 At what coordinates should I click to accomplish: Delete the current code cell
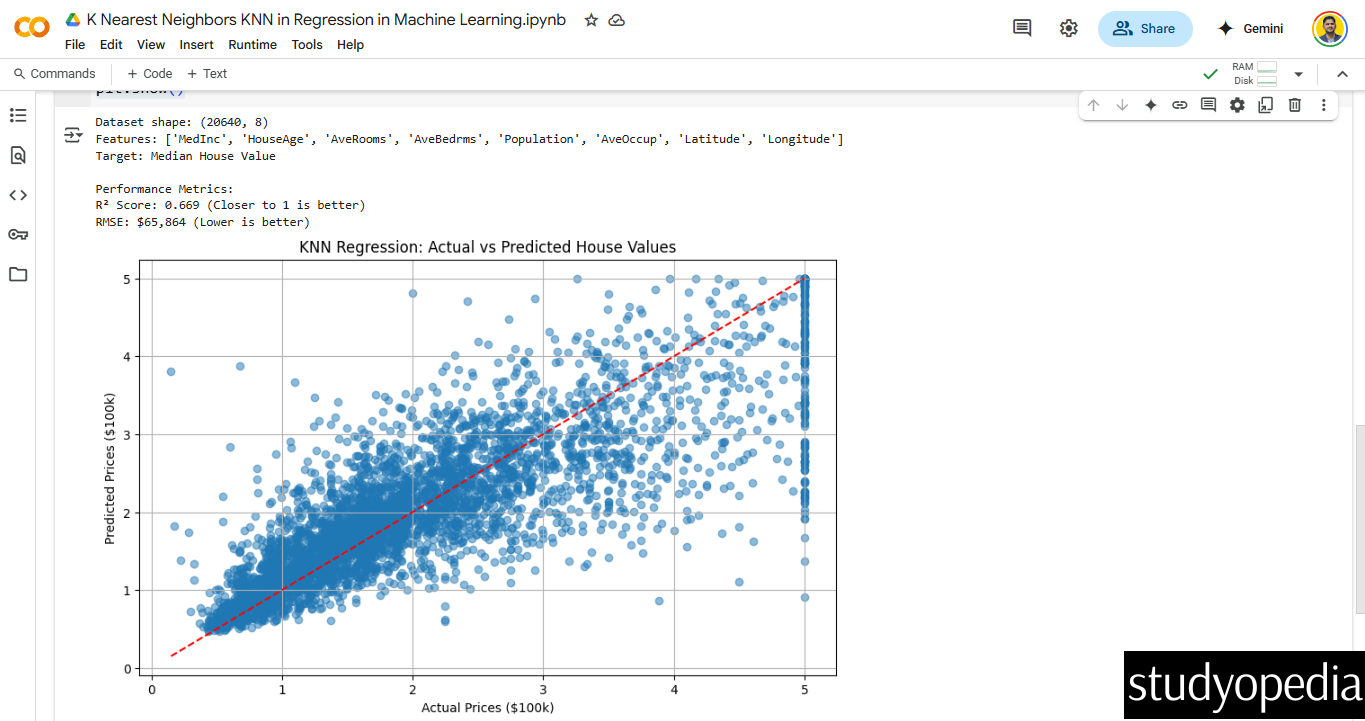(x=1294, y=105)
